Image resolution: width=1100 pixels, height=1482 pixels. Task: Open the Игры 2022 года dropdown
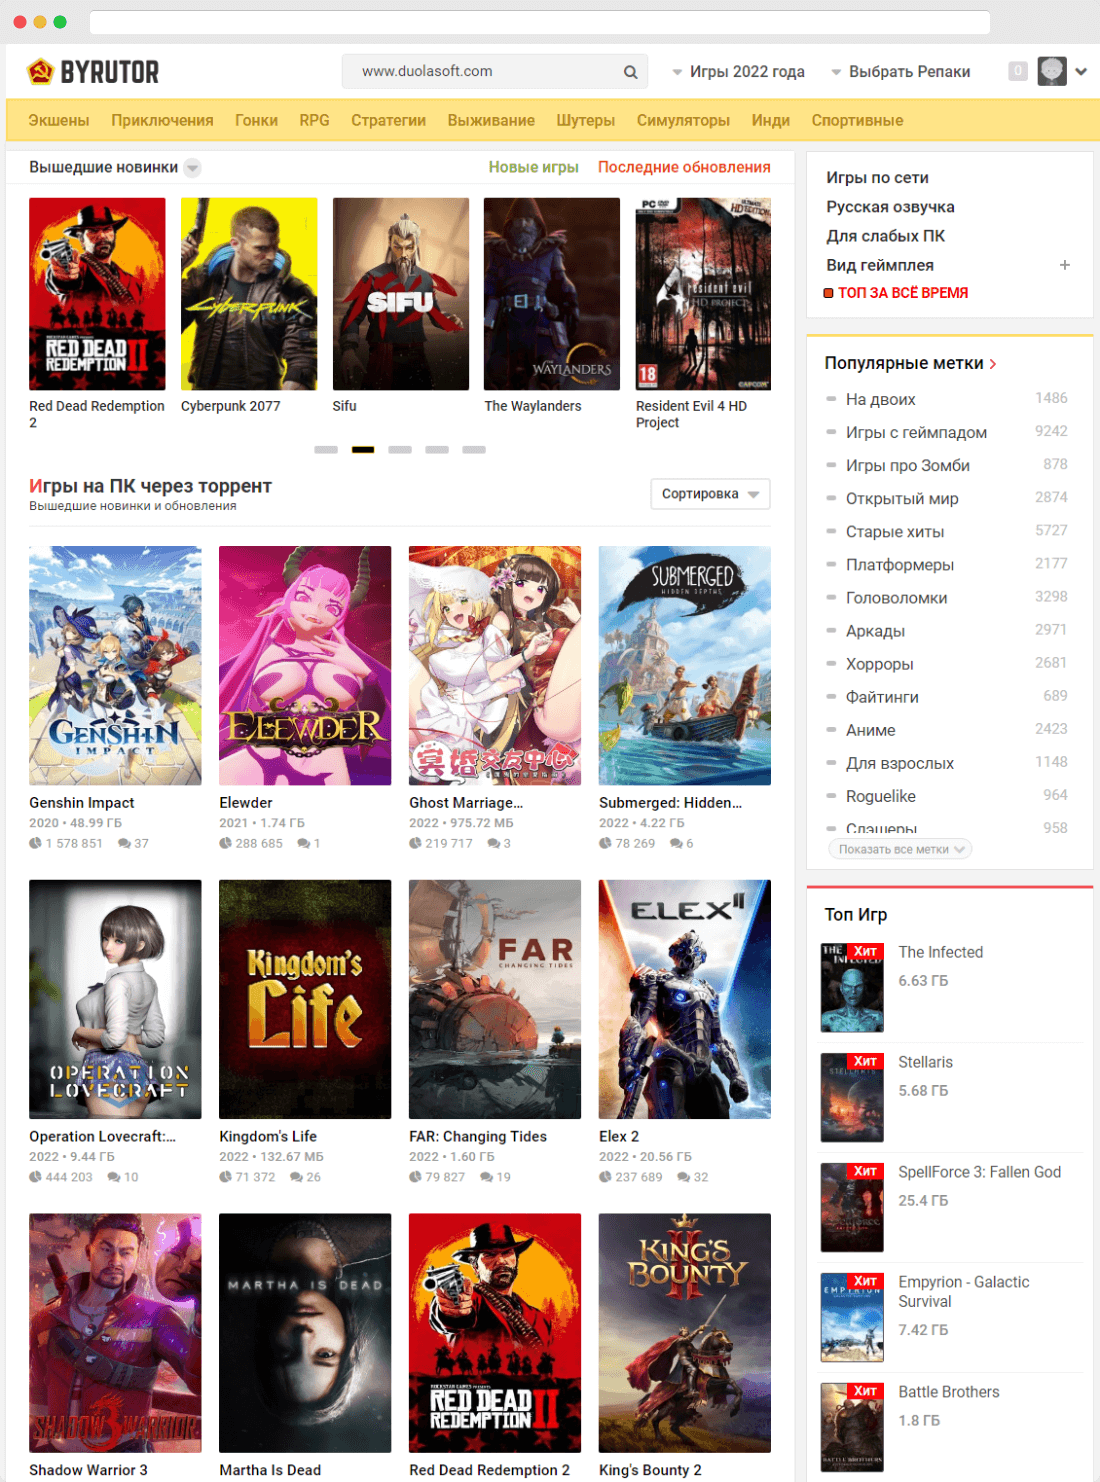(738, 72)
